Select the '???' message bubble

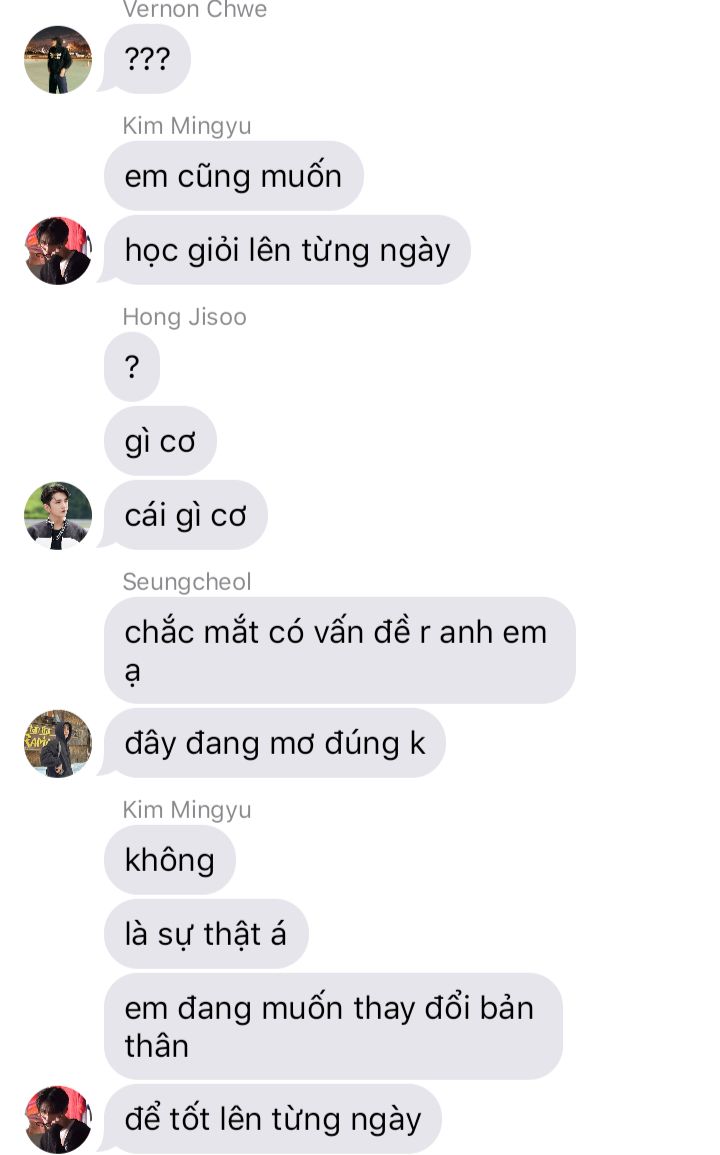pos(147,59)
